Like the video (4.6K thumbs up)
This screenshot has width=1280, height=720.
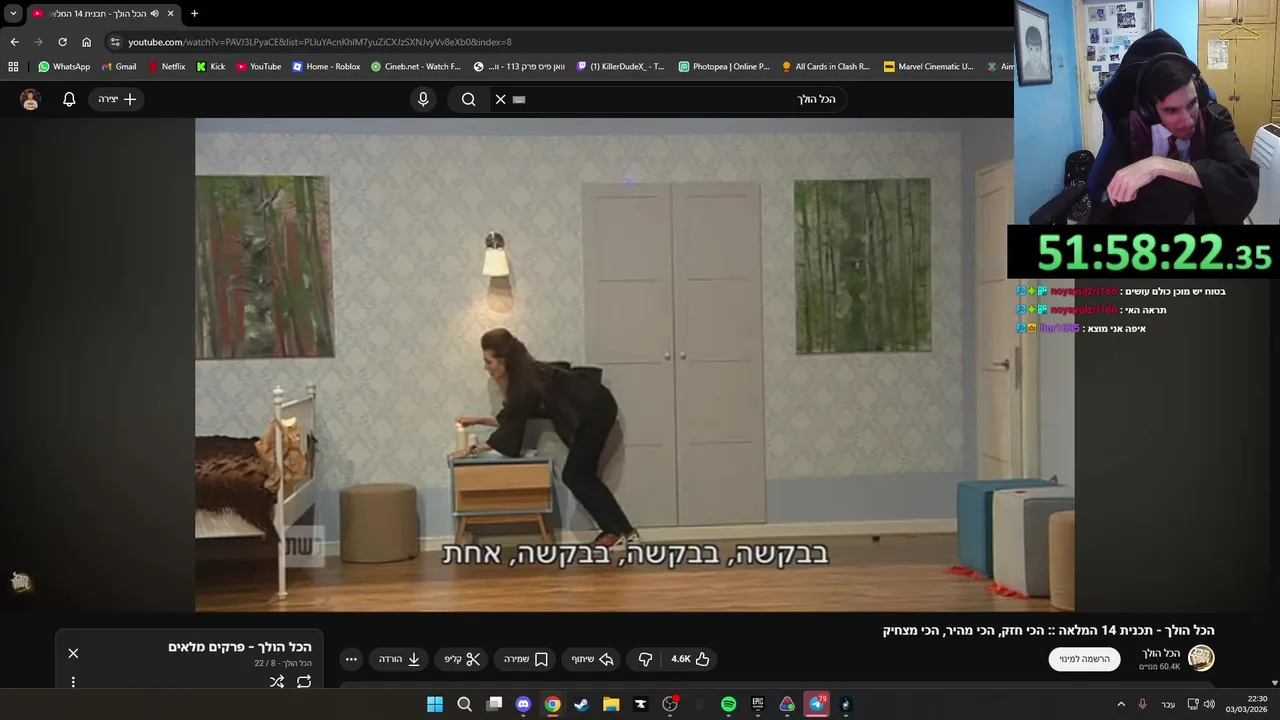click(x=691, y=659)
